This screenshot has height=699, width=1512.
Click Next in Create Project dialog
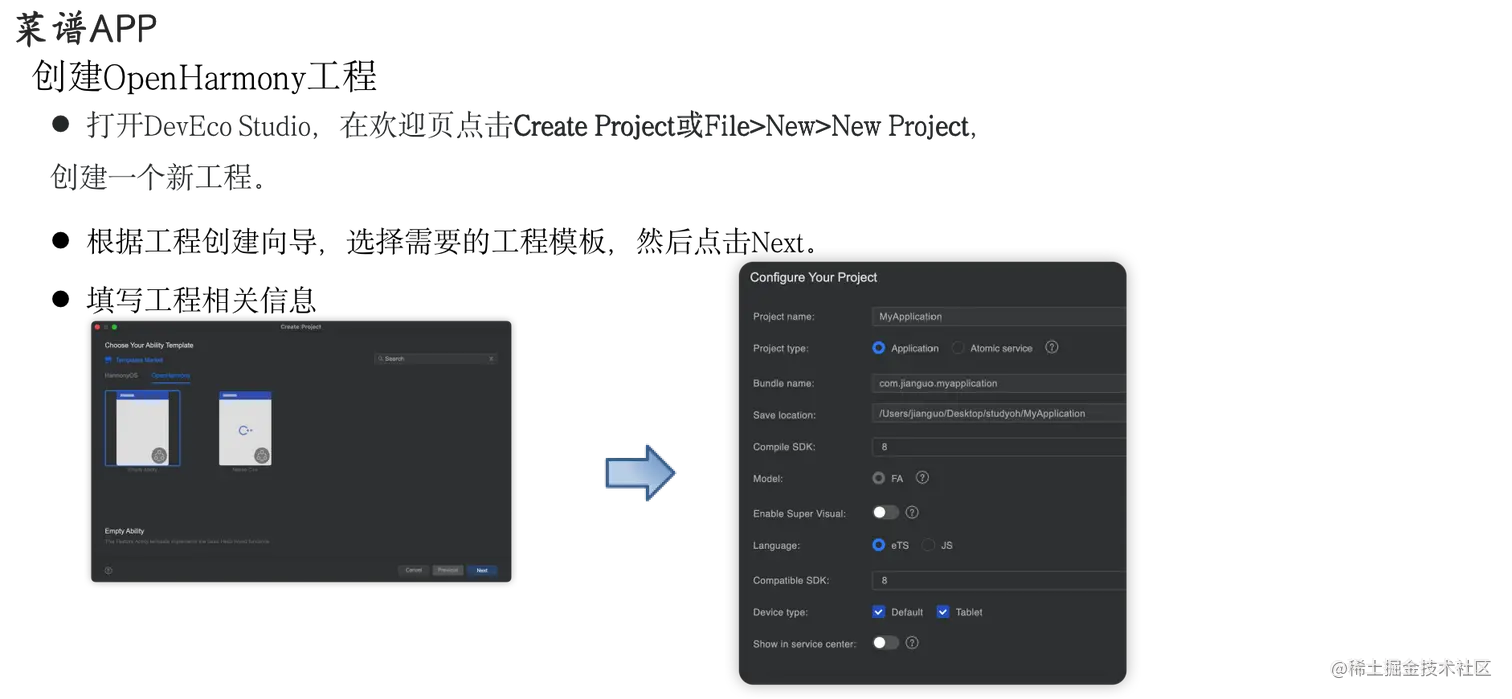coord(482,570)
